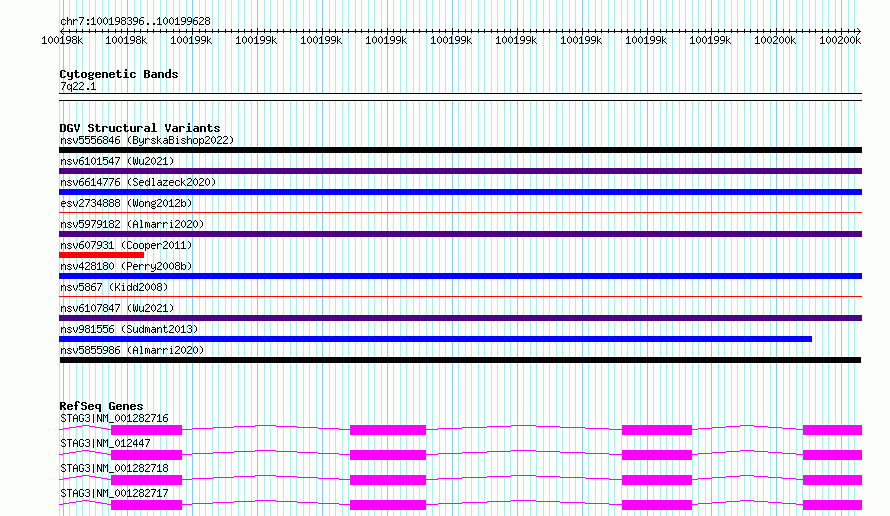
Task: Open the nsv5979182 (Almarri2020) label
Action: (x=132, y=224)
